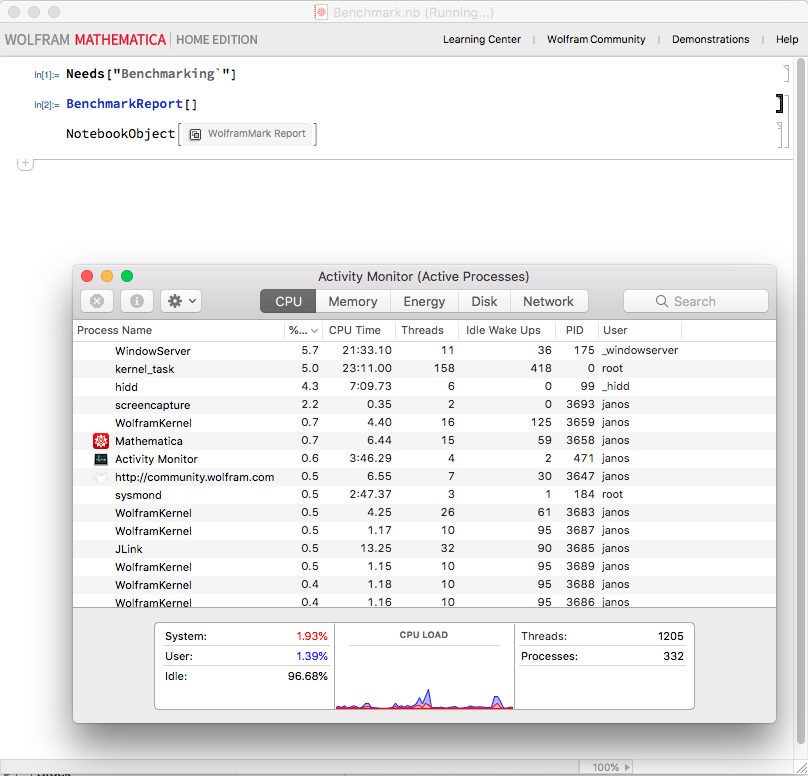Sort by % CPU column header
The height and width of the screenshot is (776, 808).
(303, 330)
